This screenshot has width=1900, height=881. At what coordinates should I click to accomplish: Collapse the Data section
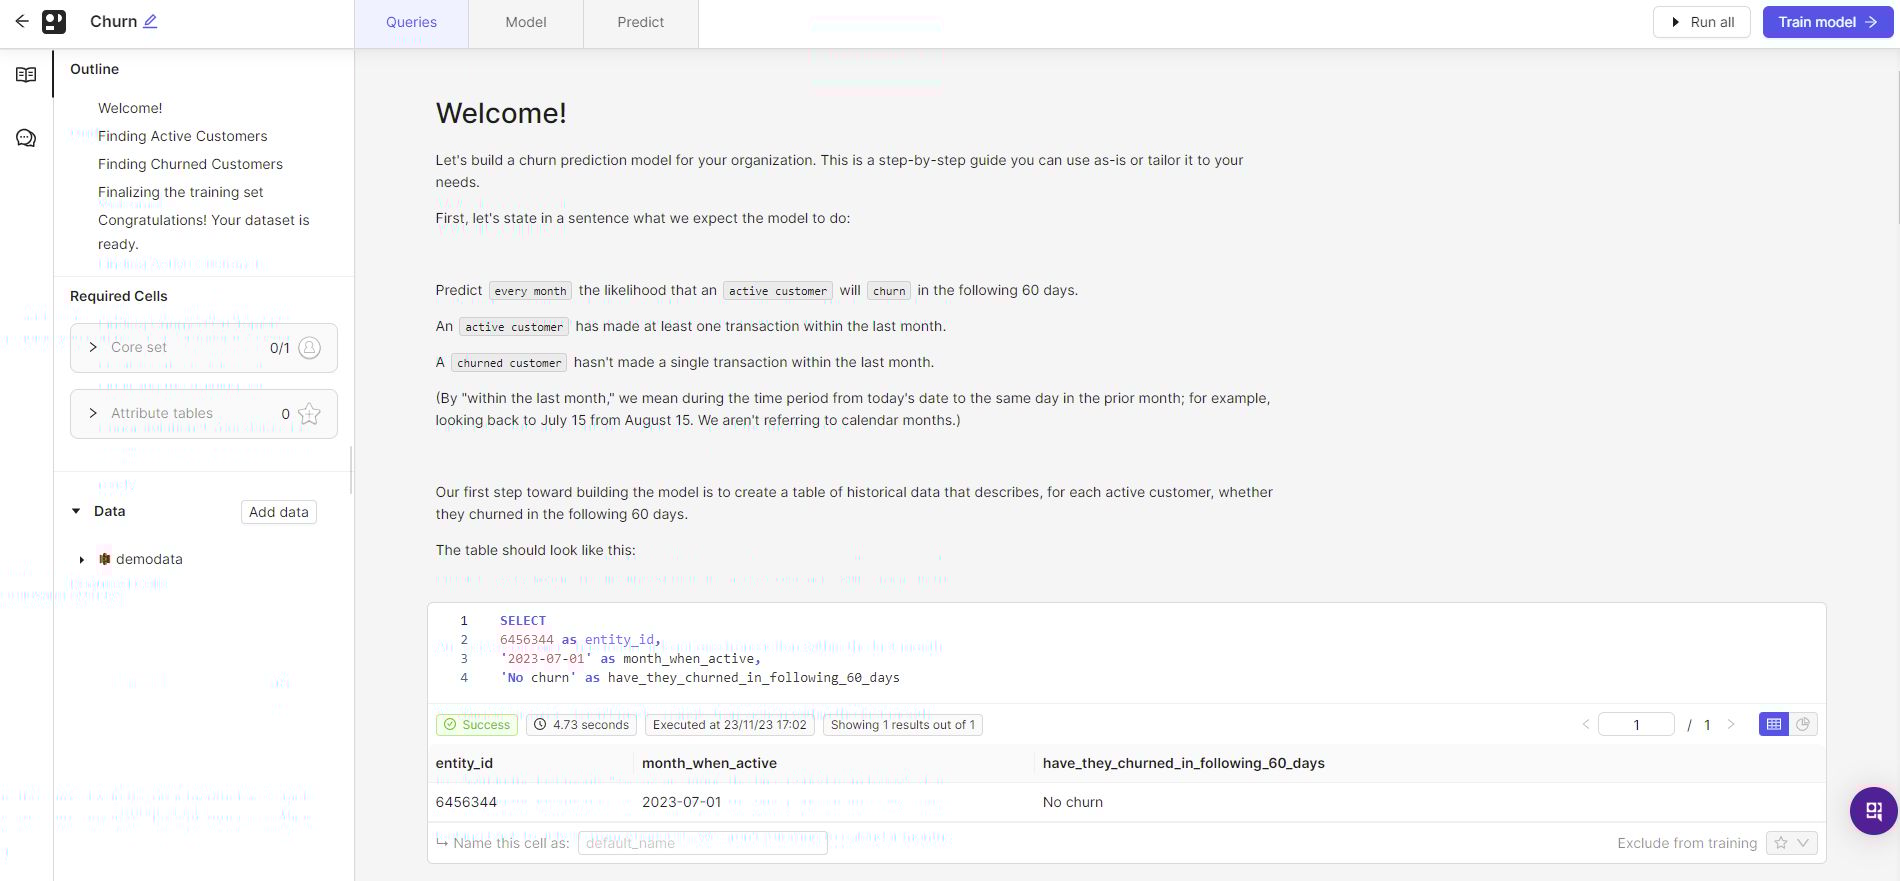tap(76, 511)
